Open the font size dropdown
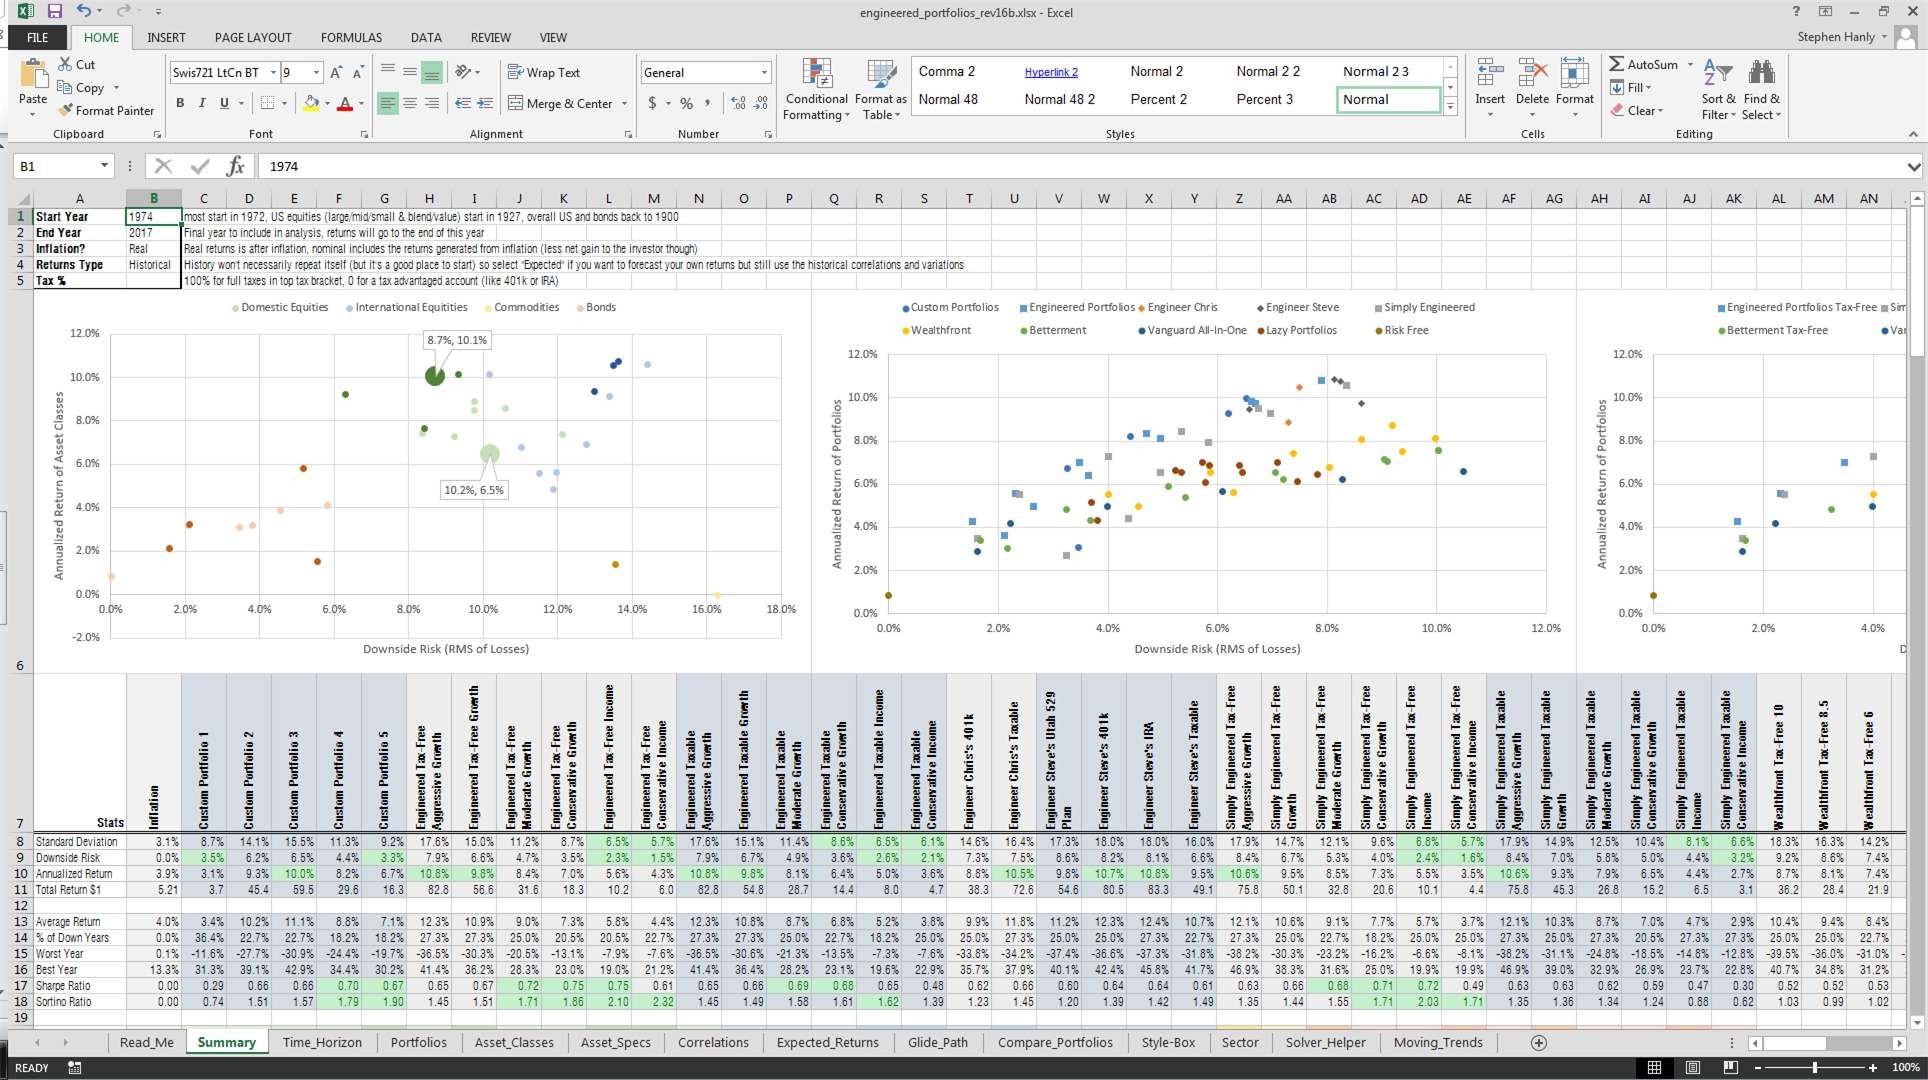Screen dimensions: 1928x1080 pyautogui.click(x=315, y=72)
